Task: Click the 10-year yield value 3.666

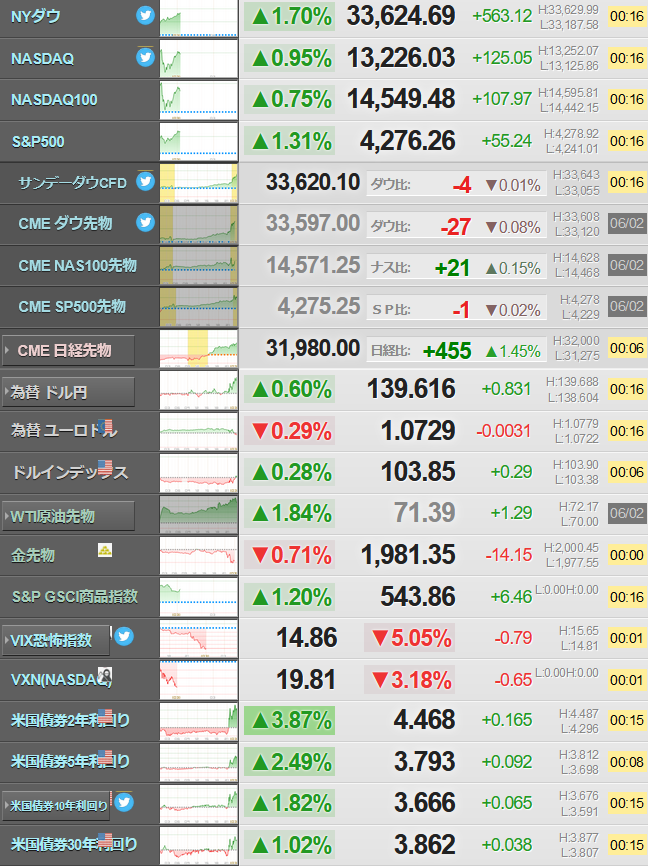Action: [425, 802]
